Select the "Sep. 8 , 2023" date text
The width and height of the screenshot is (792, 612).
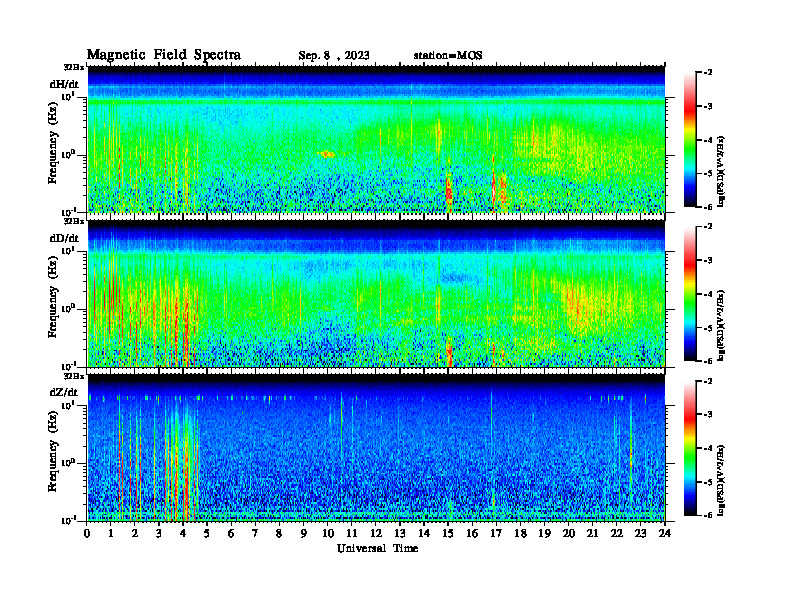tap(333, 56)
